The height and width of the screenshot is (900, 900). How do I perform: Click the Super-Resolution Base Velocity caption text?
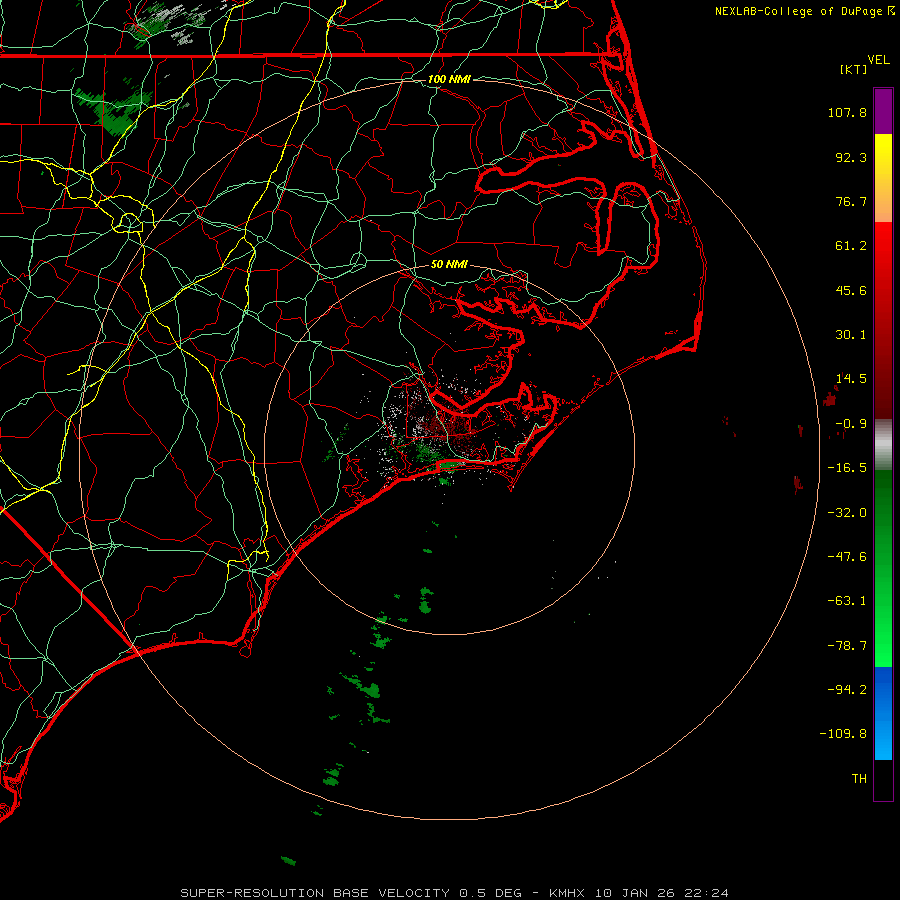click(x=455, y=893)
